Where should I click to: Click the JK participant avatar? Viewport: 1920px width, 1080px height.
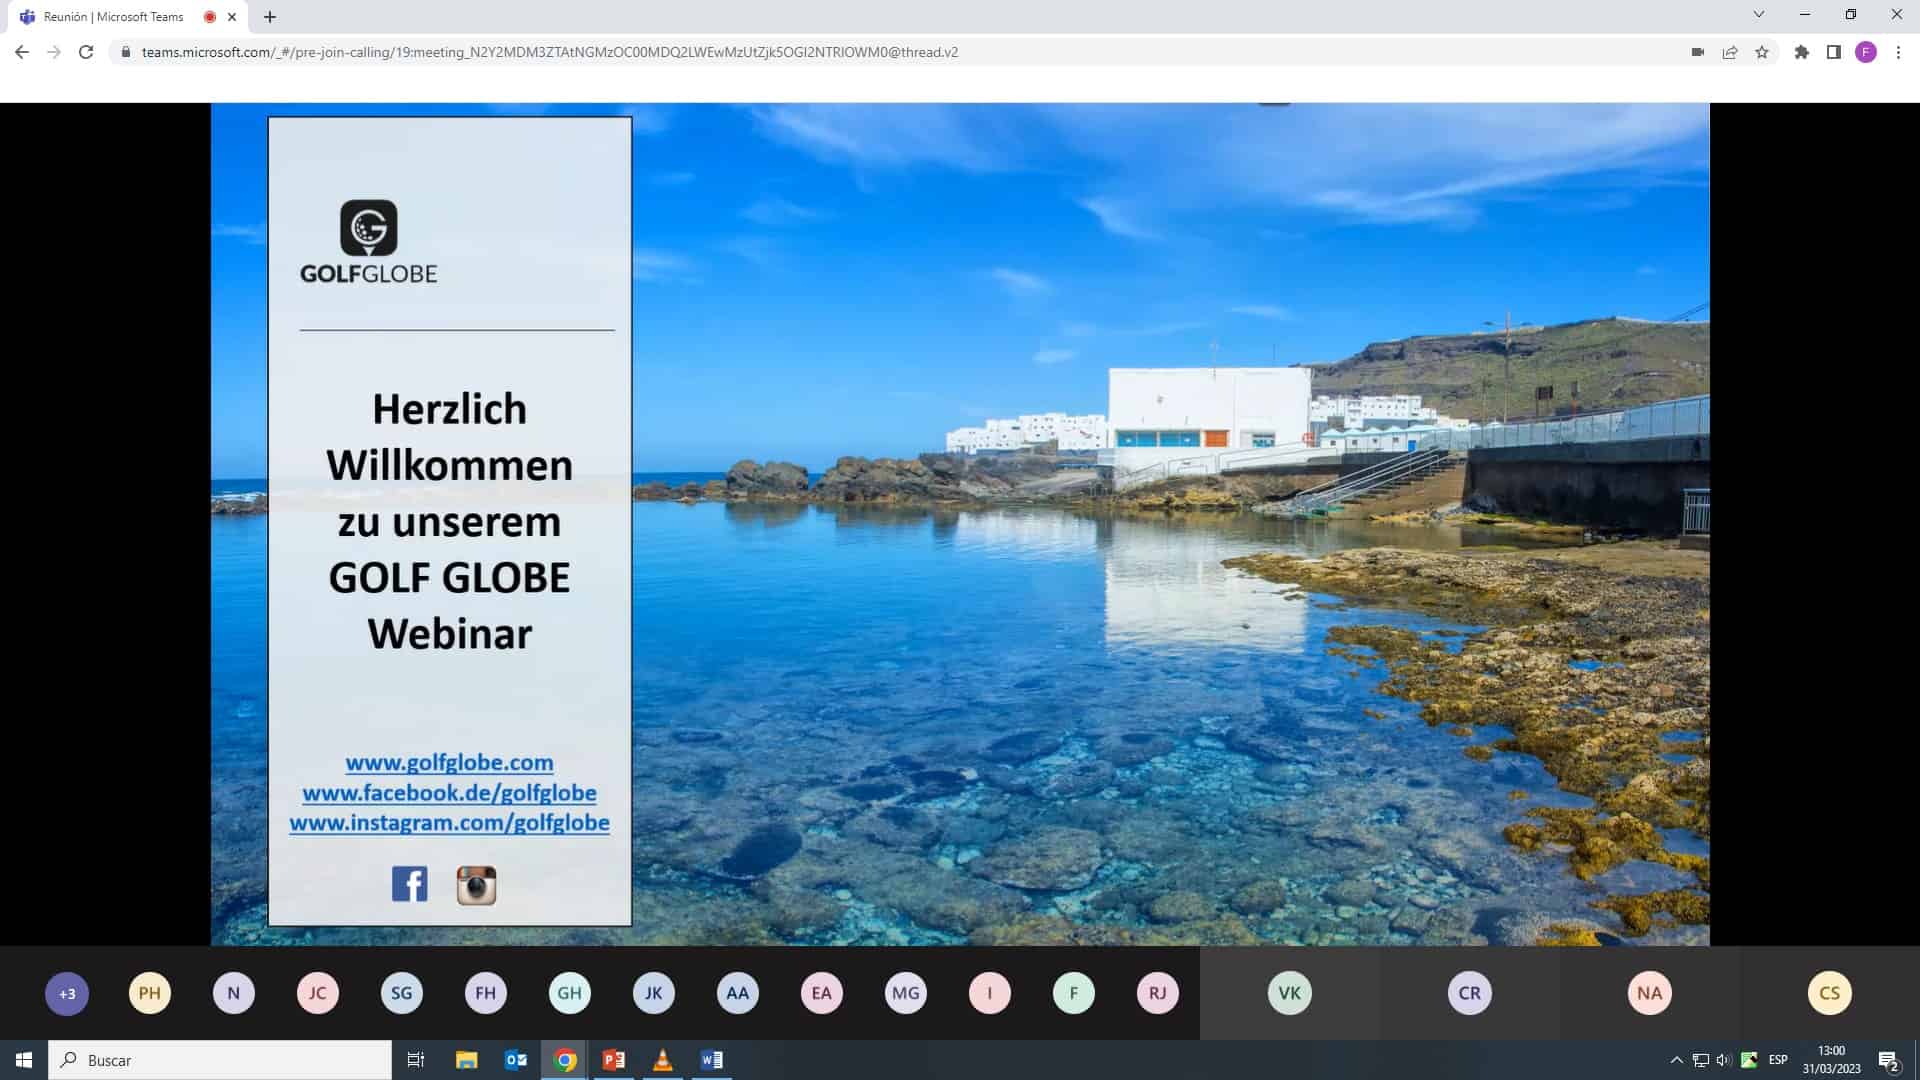coord(653,993)
